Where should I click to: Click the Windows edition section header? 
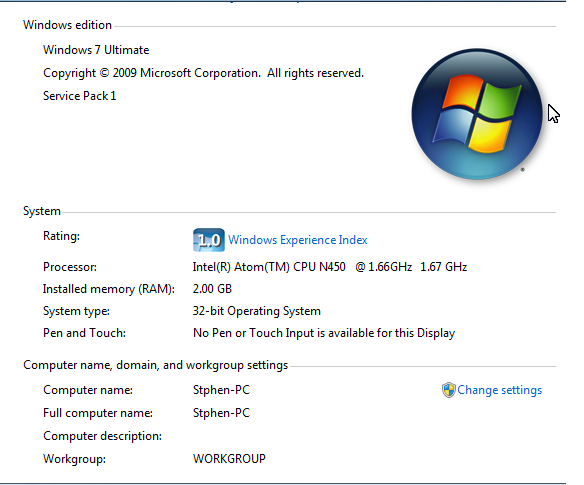[x=67, y=25]
